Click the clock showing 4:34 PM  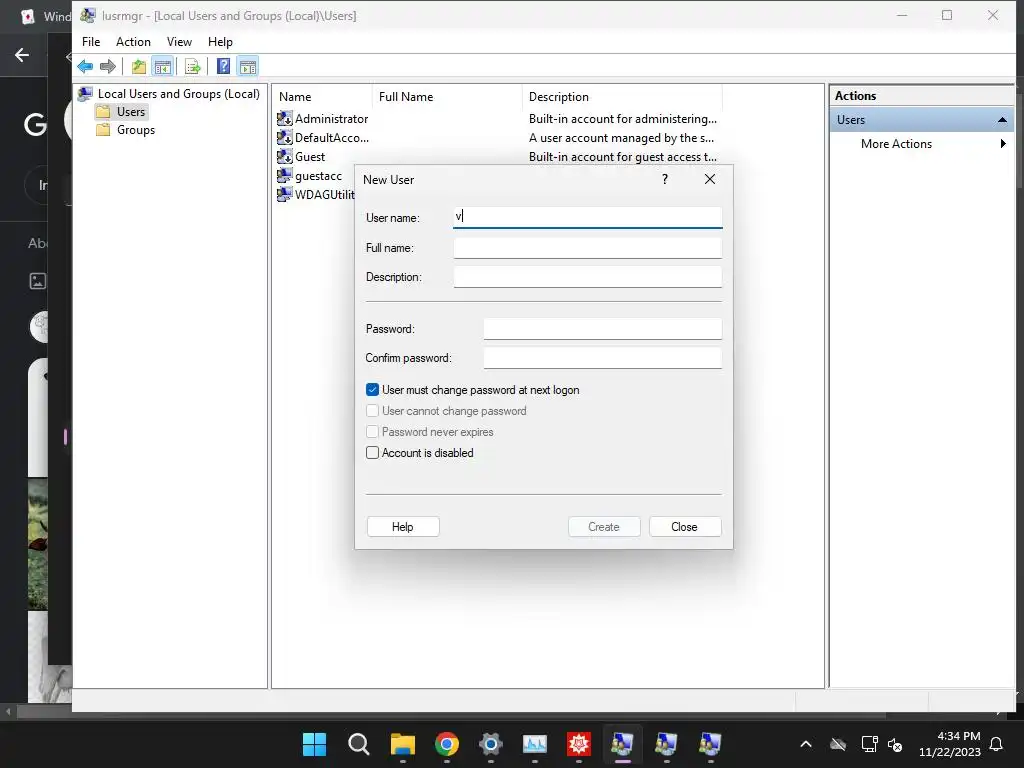tap(959, 736)
